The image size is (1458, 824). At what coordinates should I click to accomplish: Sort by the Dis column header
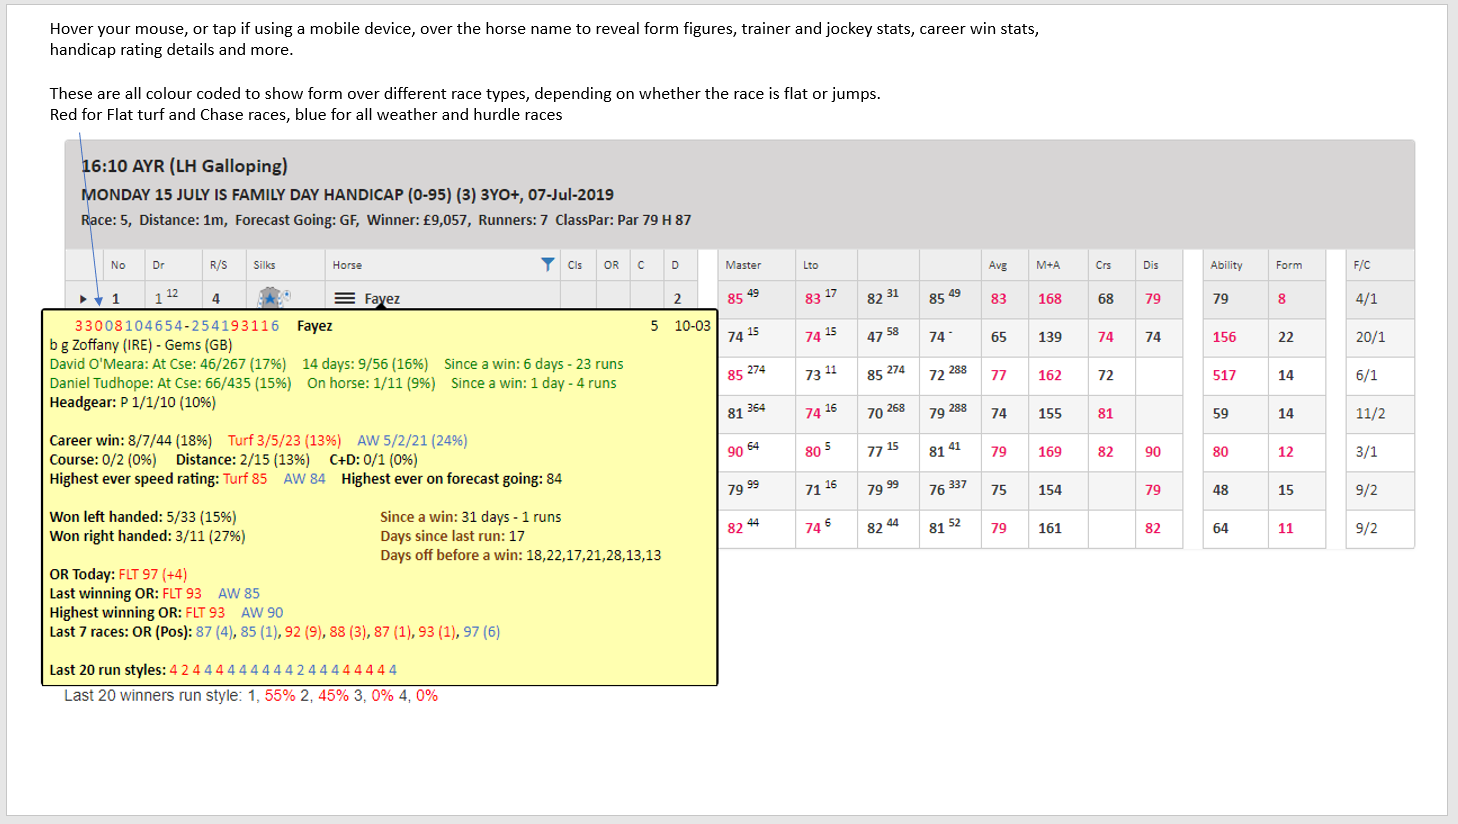1151,265
